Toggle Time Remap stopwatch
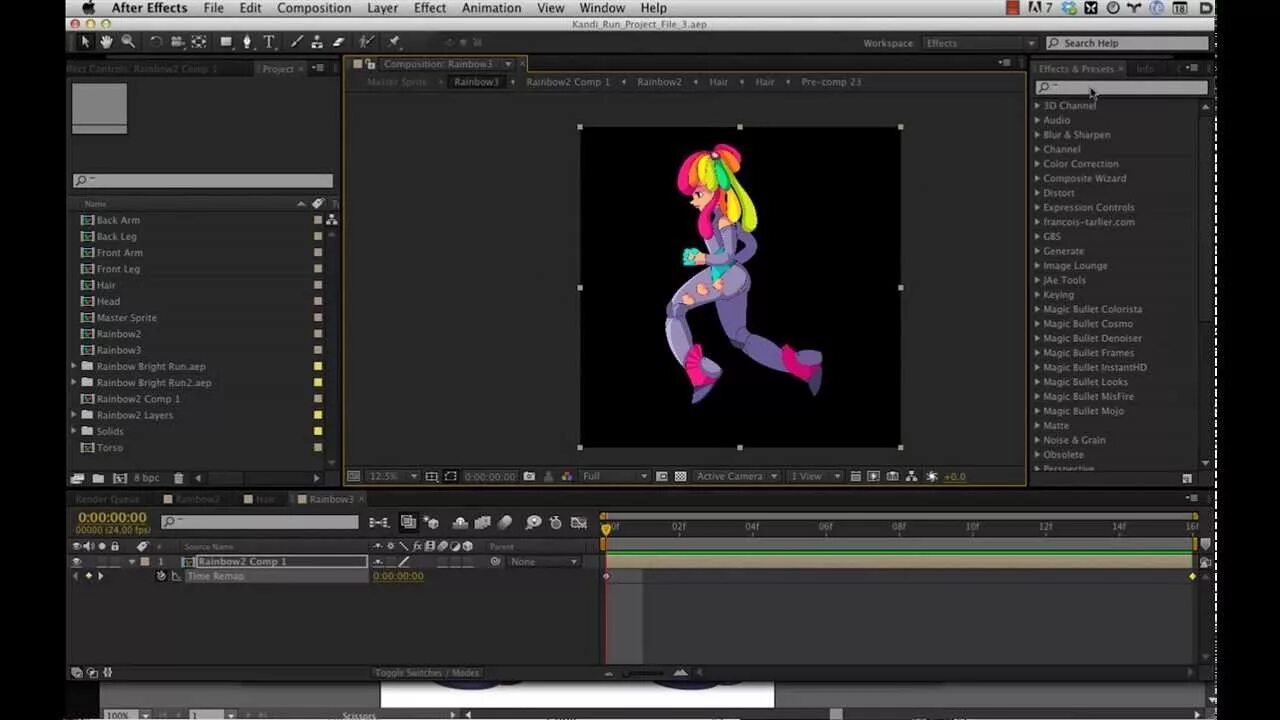The width and height of the screenshot is (1280, 720). pos(161,576)
